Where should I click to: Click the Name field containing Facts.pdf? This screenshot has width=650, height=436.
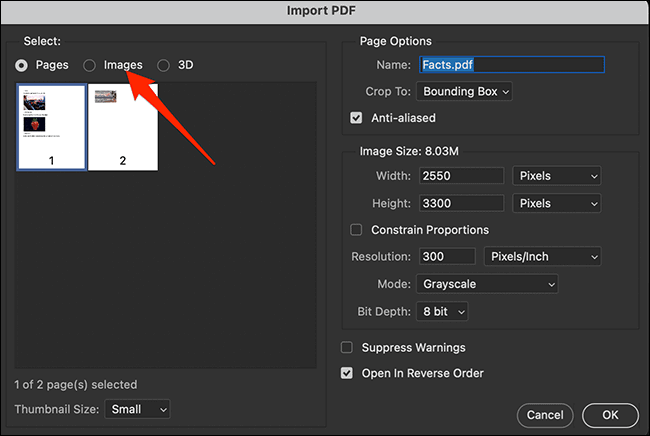tap(513, 65)
